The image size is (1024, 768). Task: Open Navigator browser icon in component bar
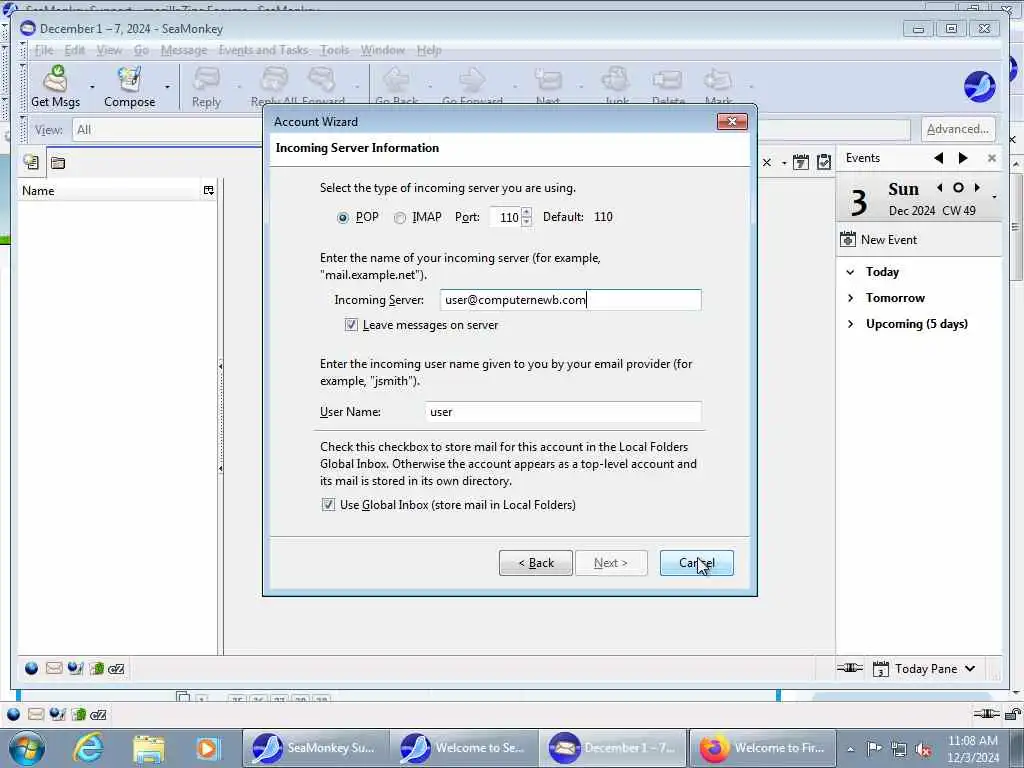pyautogui.click(x=31, y=668)
